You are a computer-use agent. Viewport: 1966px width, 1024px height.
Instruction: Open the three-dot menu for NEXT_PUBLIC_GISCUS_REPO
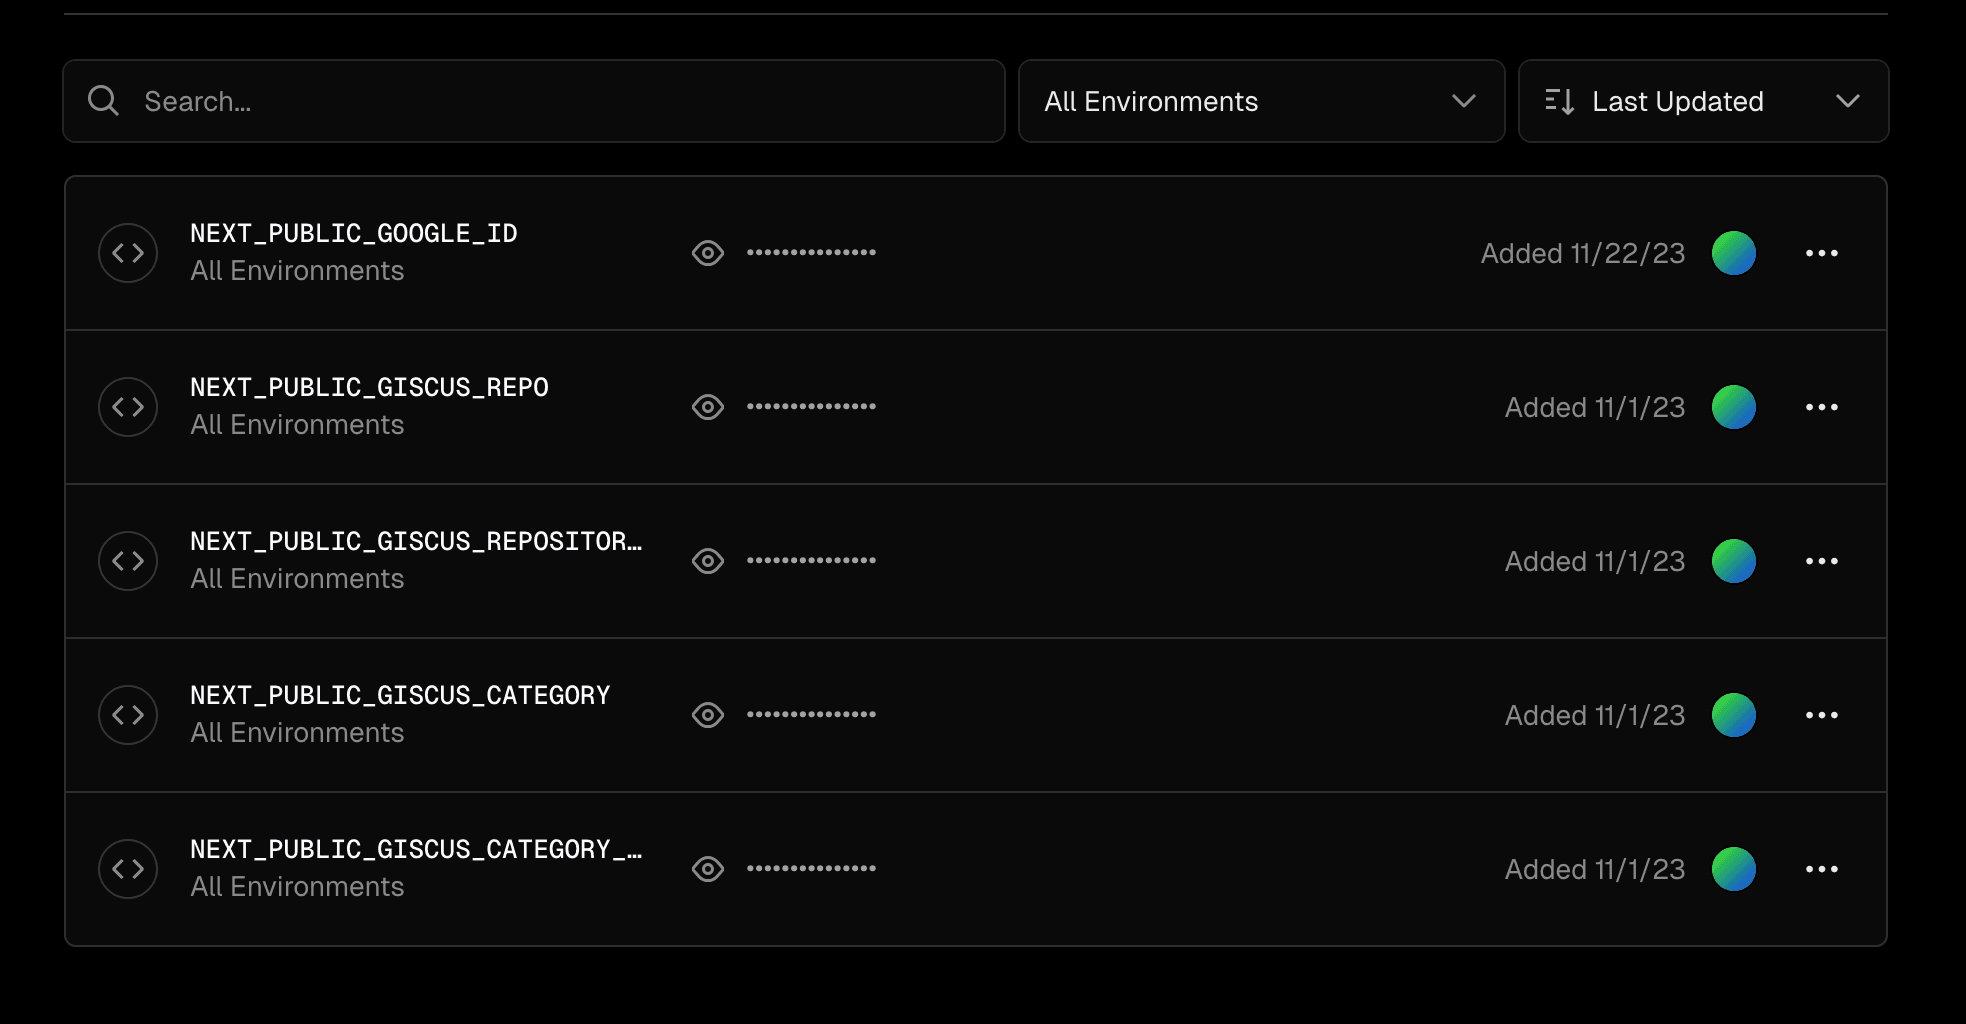pyautogui.click(x=1821, y=407)
